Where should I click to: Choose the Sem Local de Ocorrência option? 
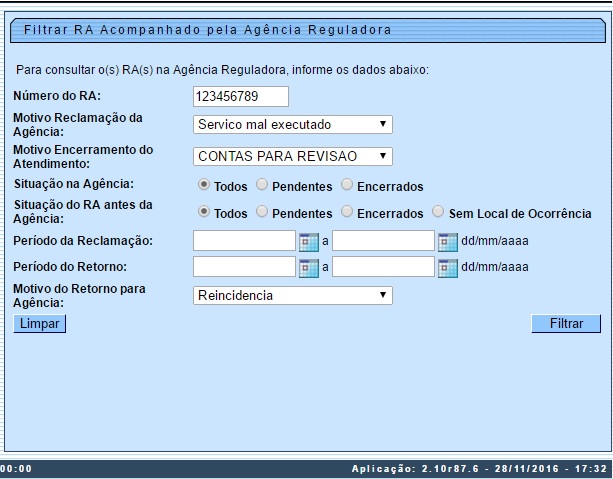[x=438, y=212]
